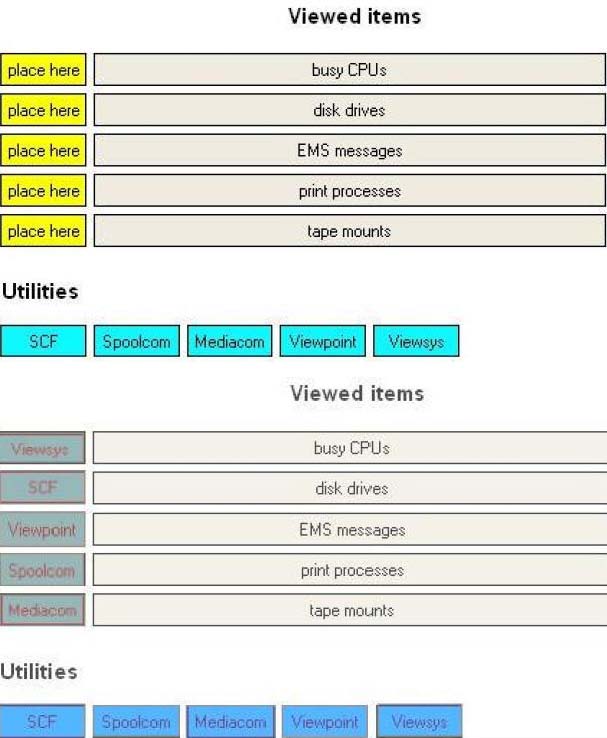This screenshot has height=738, width=607.
Task: Click 'busy CPUs' bar next to the Viewsys answer
Action: click(x=350, y=448)
